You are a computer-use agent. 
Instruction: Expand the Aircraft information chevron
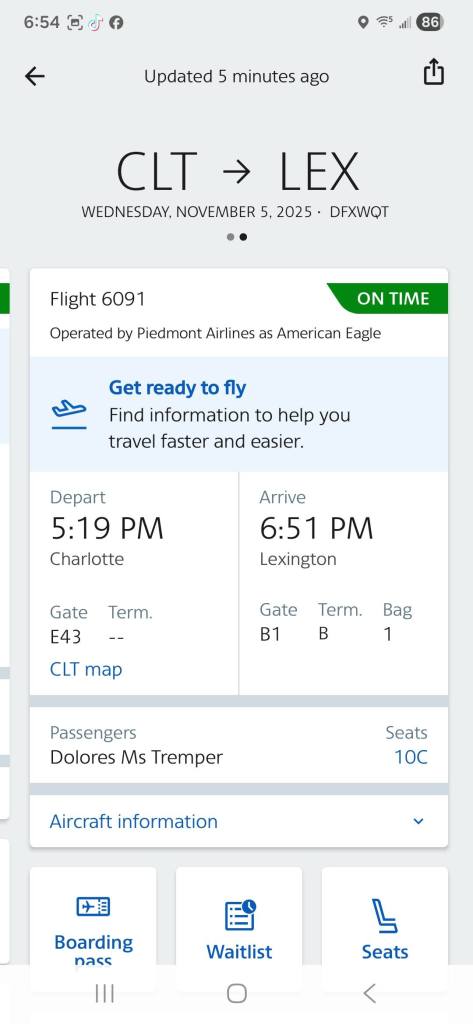click(419, 822)
